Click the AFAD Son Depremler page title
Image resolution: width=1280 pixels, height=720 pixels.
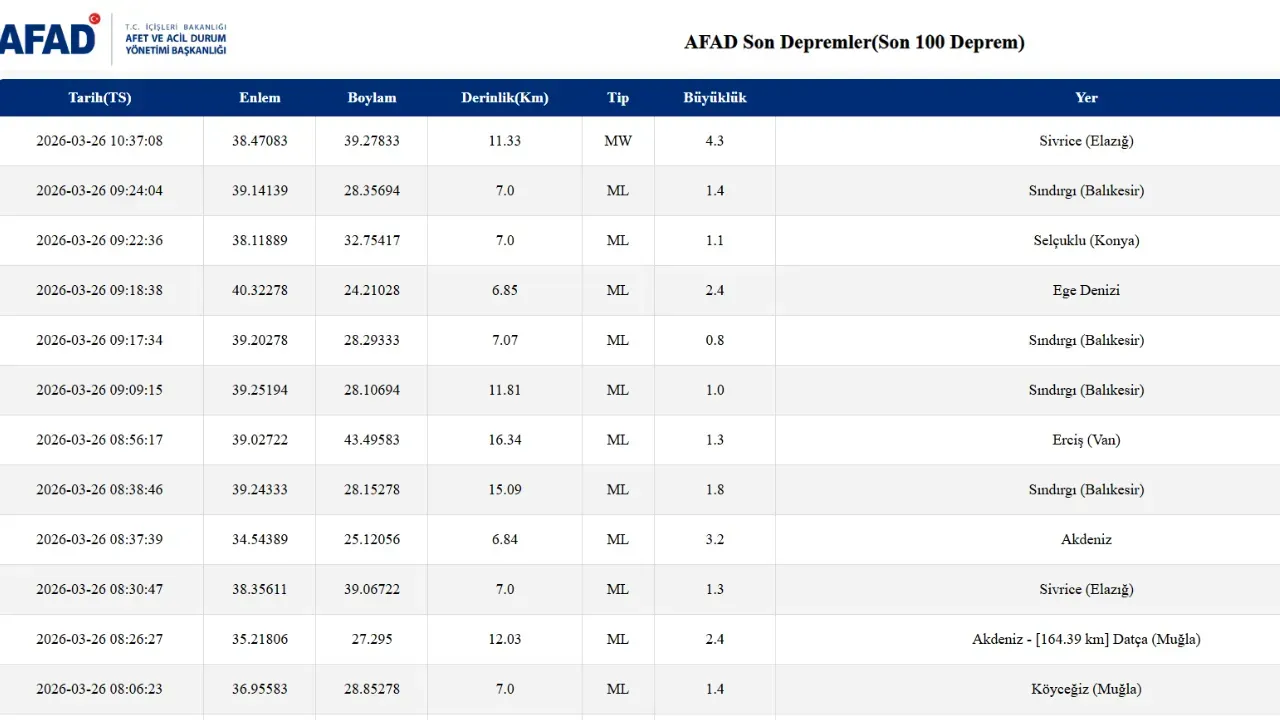click(x=854, y=42)
